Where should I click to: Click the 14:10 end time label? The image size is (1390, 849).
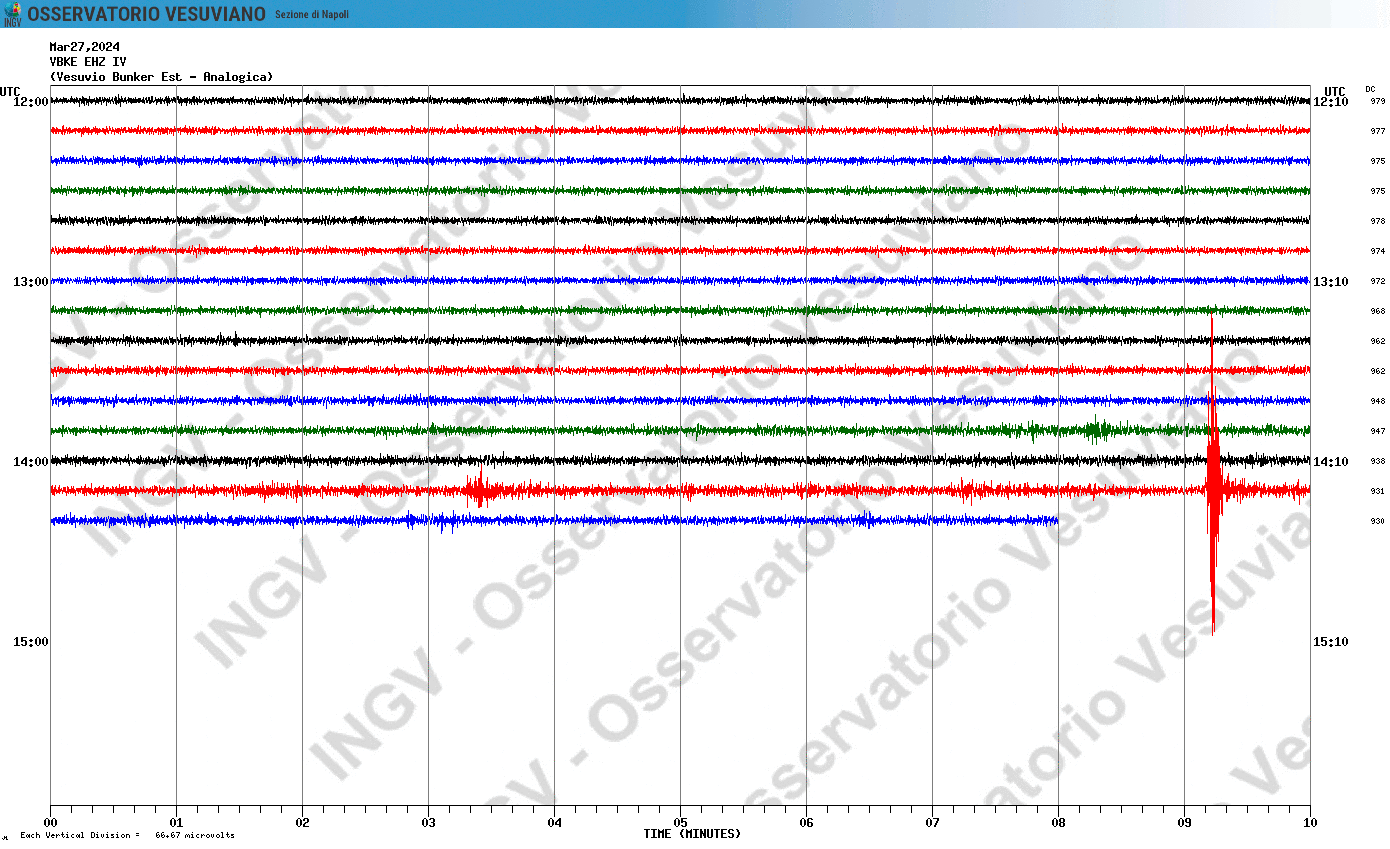[1331, 461]
